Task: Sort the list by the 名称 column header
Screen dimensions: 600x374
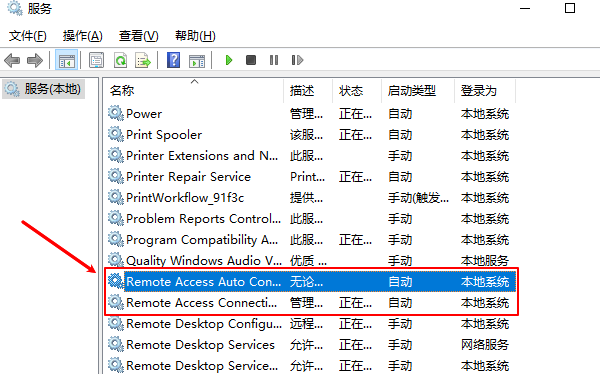Action: (194, 91)
